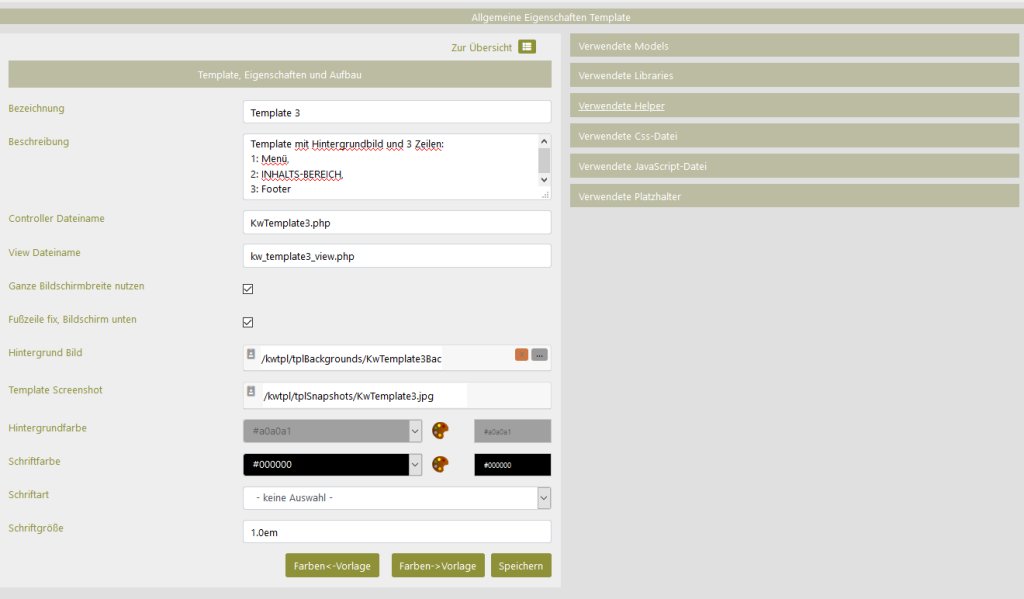The image size is (1024, 599).
Task: Click the Zur Übersicht list icon
Action: point(526,47)
